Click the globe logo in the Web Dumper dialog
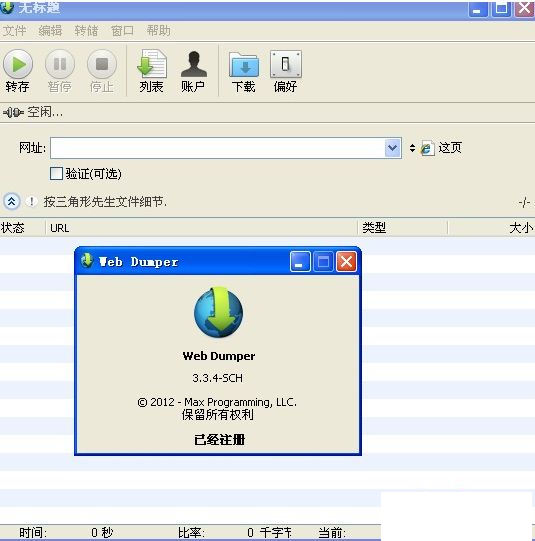 pyautogui.click(x=218, y=312)
